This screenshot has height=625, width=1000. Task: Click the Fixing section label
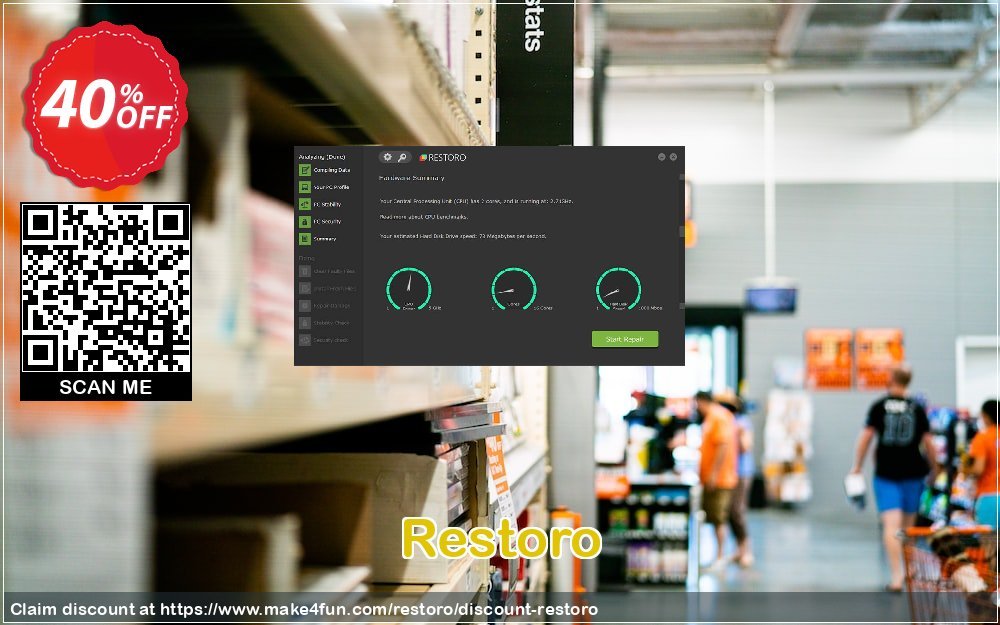coord(307,258)
